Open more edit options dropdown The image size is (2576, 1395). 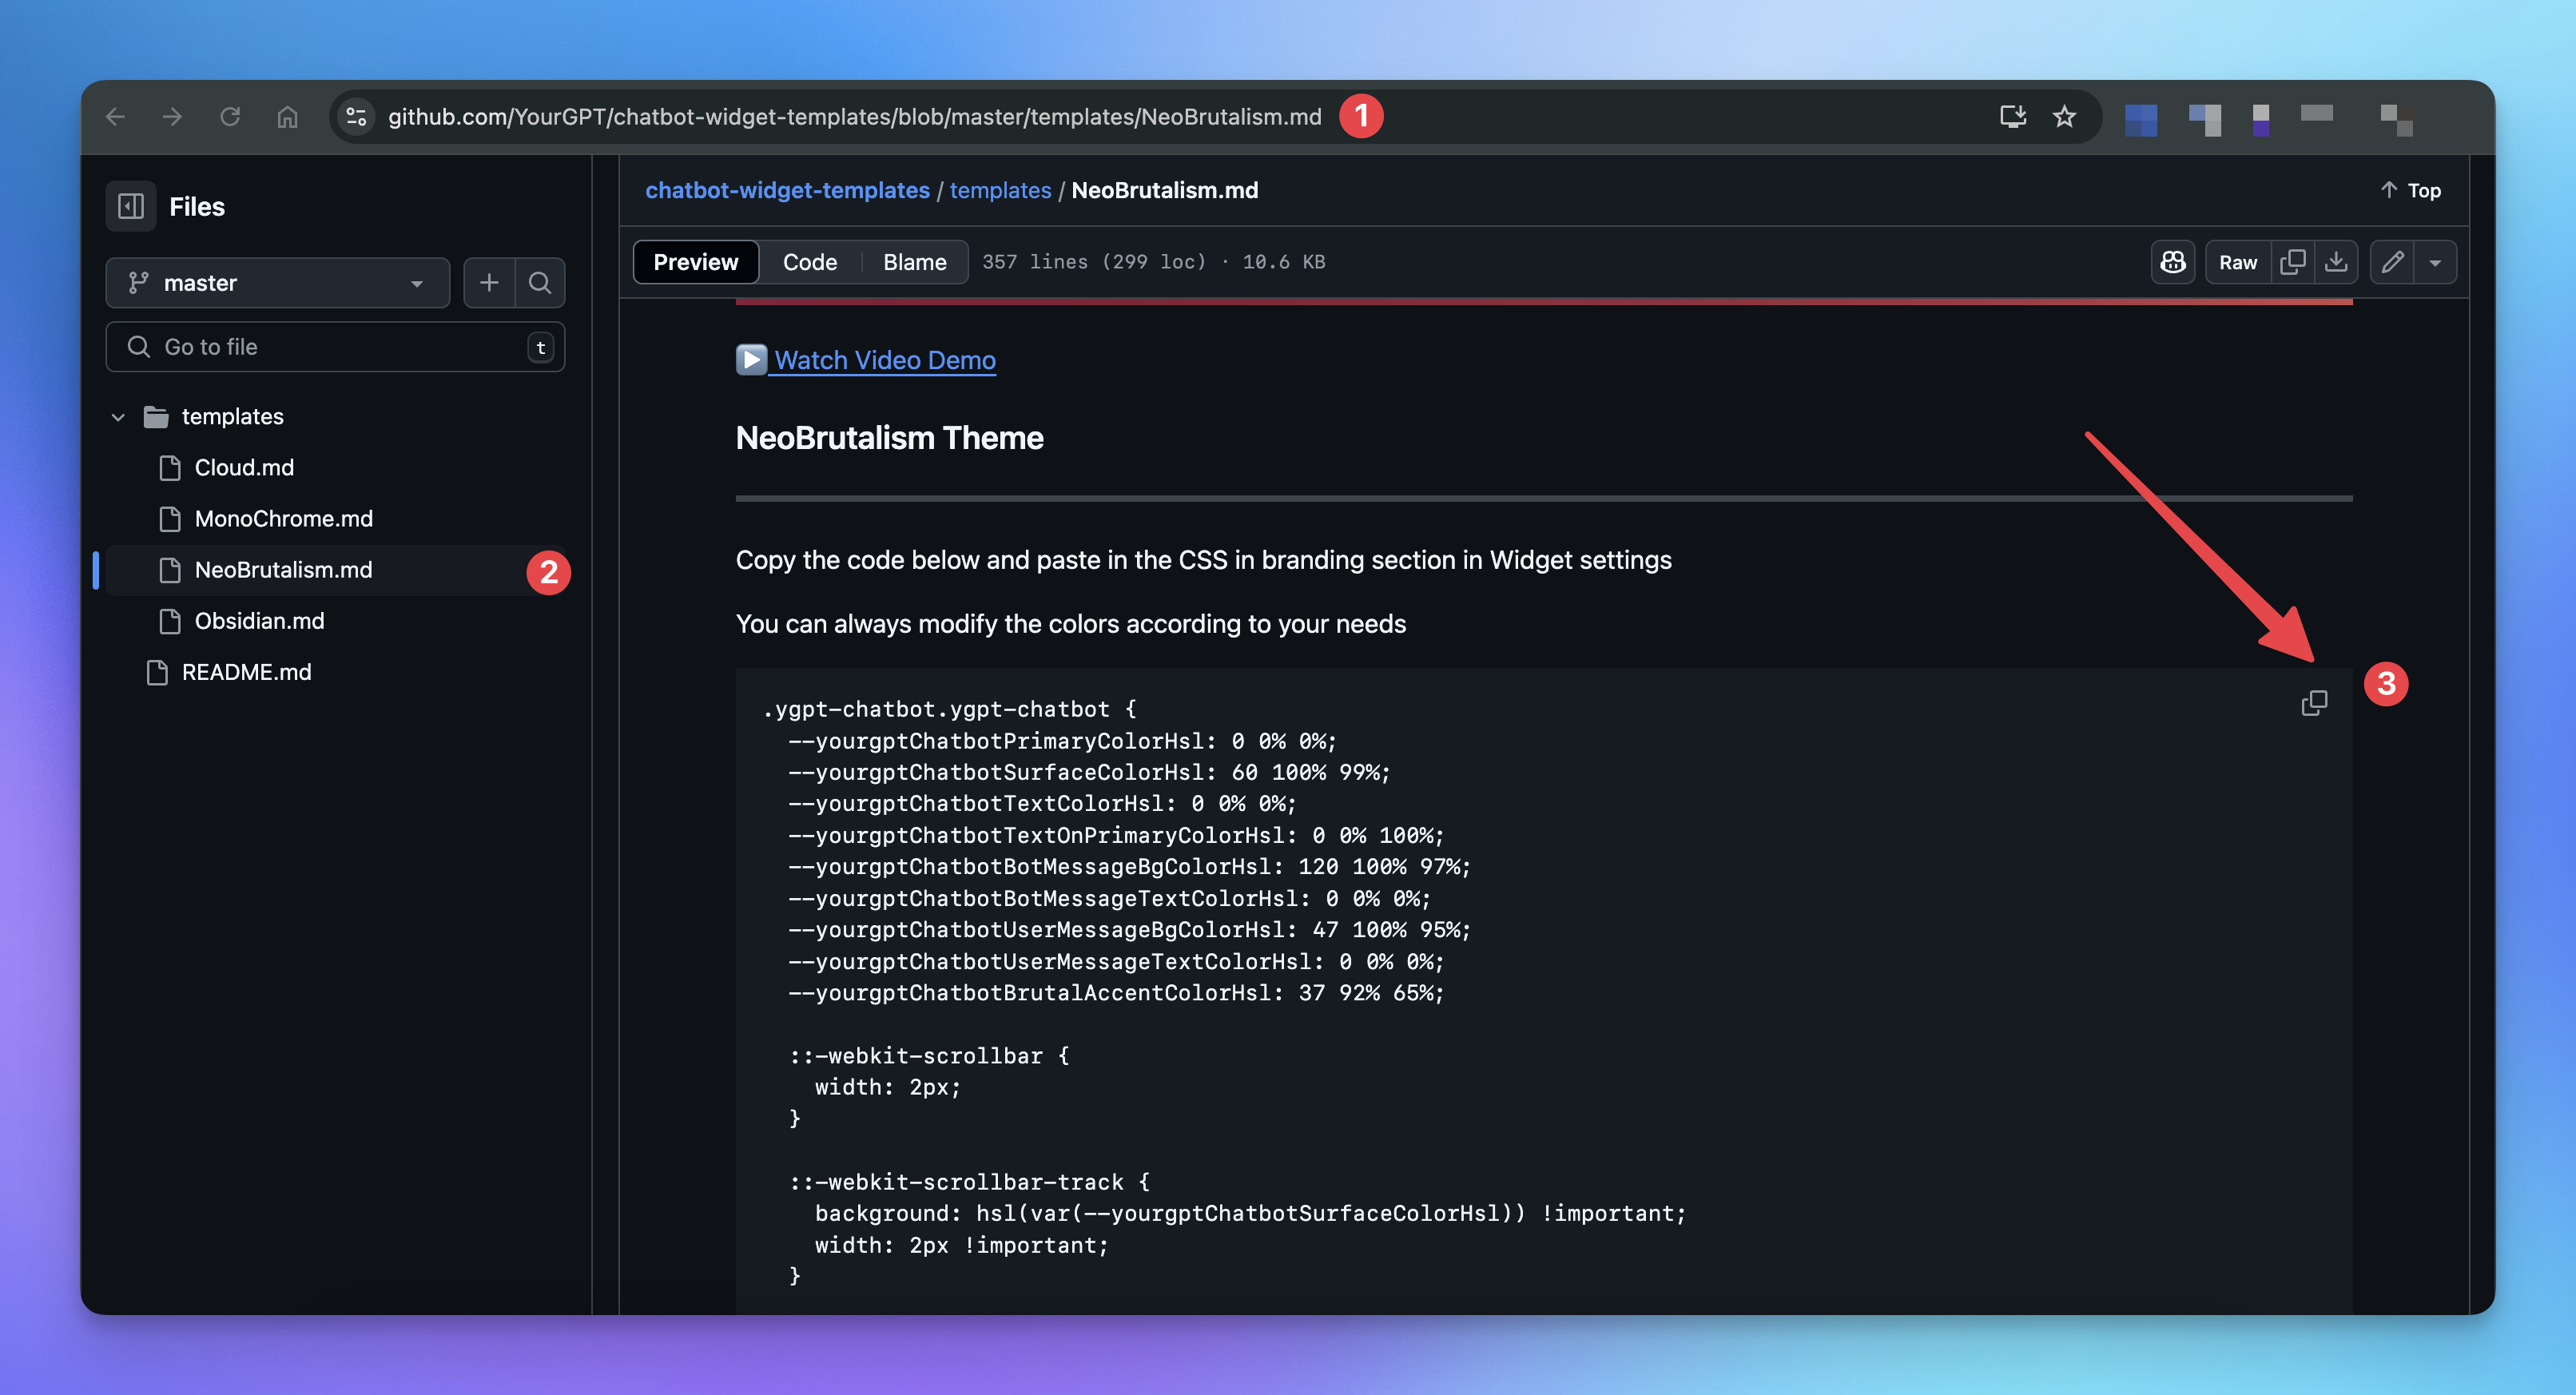2435,262
